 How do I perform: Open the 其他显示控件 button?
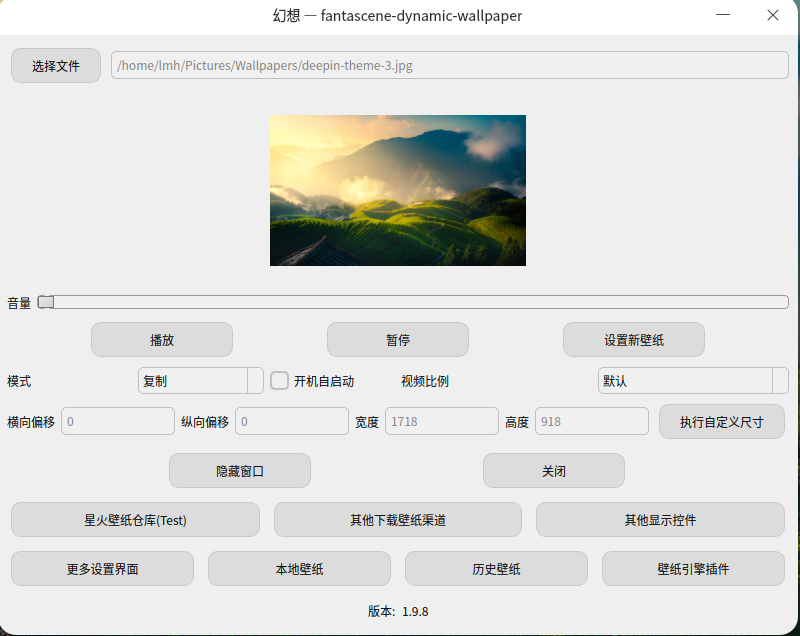pyautogui.click(x=660, y=520)
